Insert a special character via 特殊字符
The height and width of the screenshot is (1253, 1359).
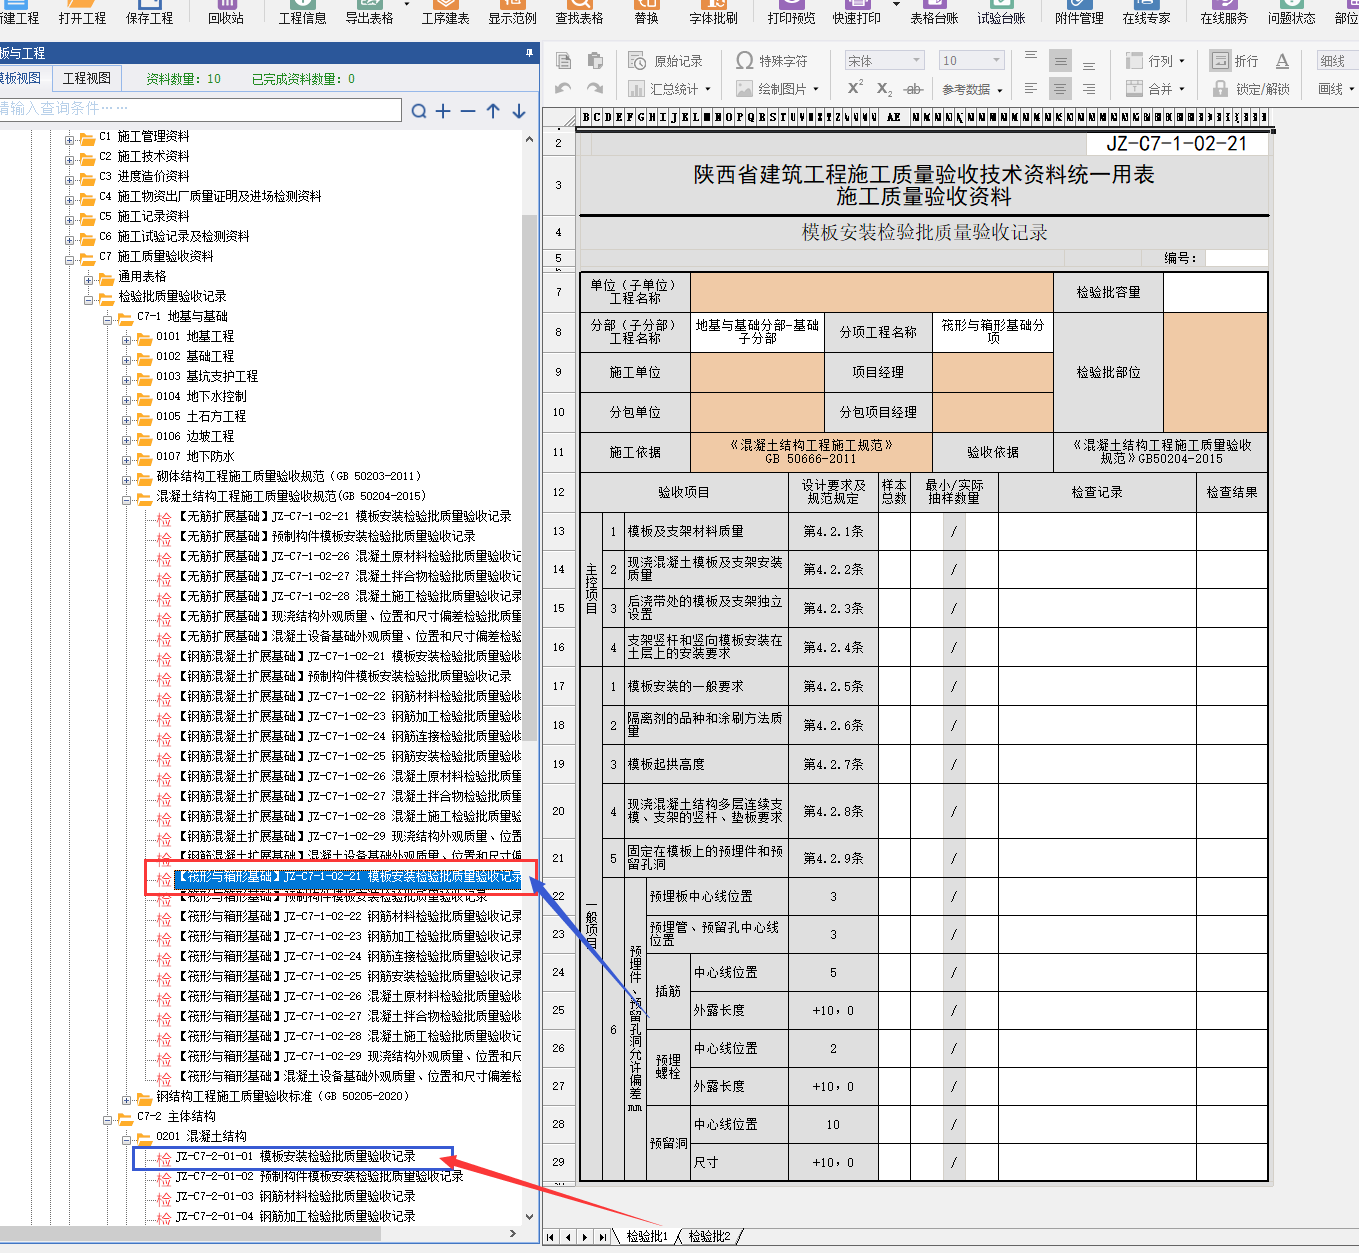tap(772, 61)
